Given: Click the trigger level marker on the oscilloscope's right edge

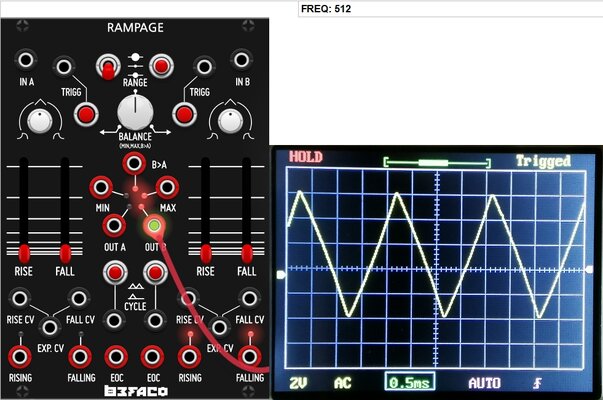Looking at the screenshot, I should (x=590, y=270).
